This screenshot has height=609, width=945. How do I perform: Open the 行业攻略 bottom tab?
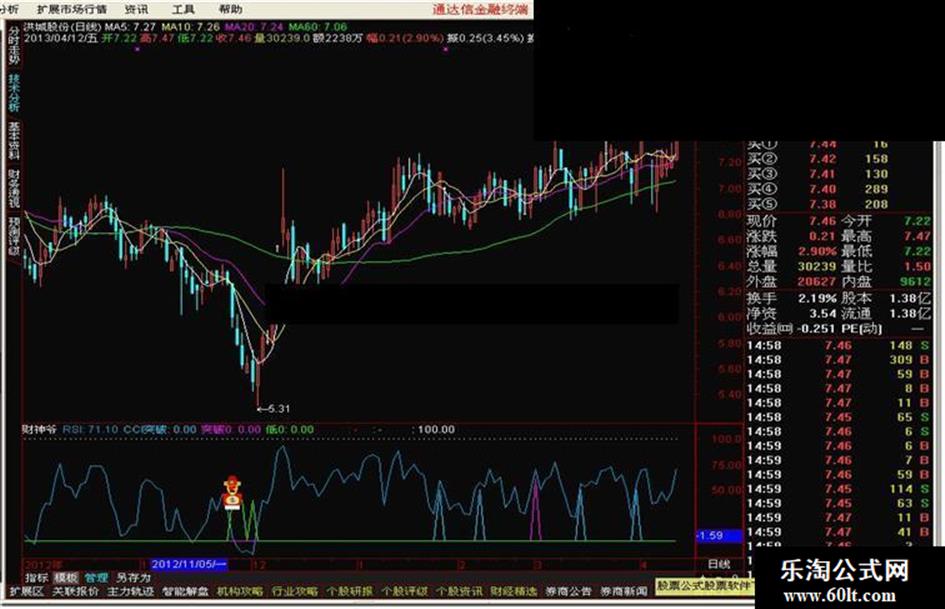coord(295,592)
